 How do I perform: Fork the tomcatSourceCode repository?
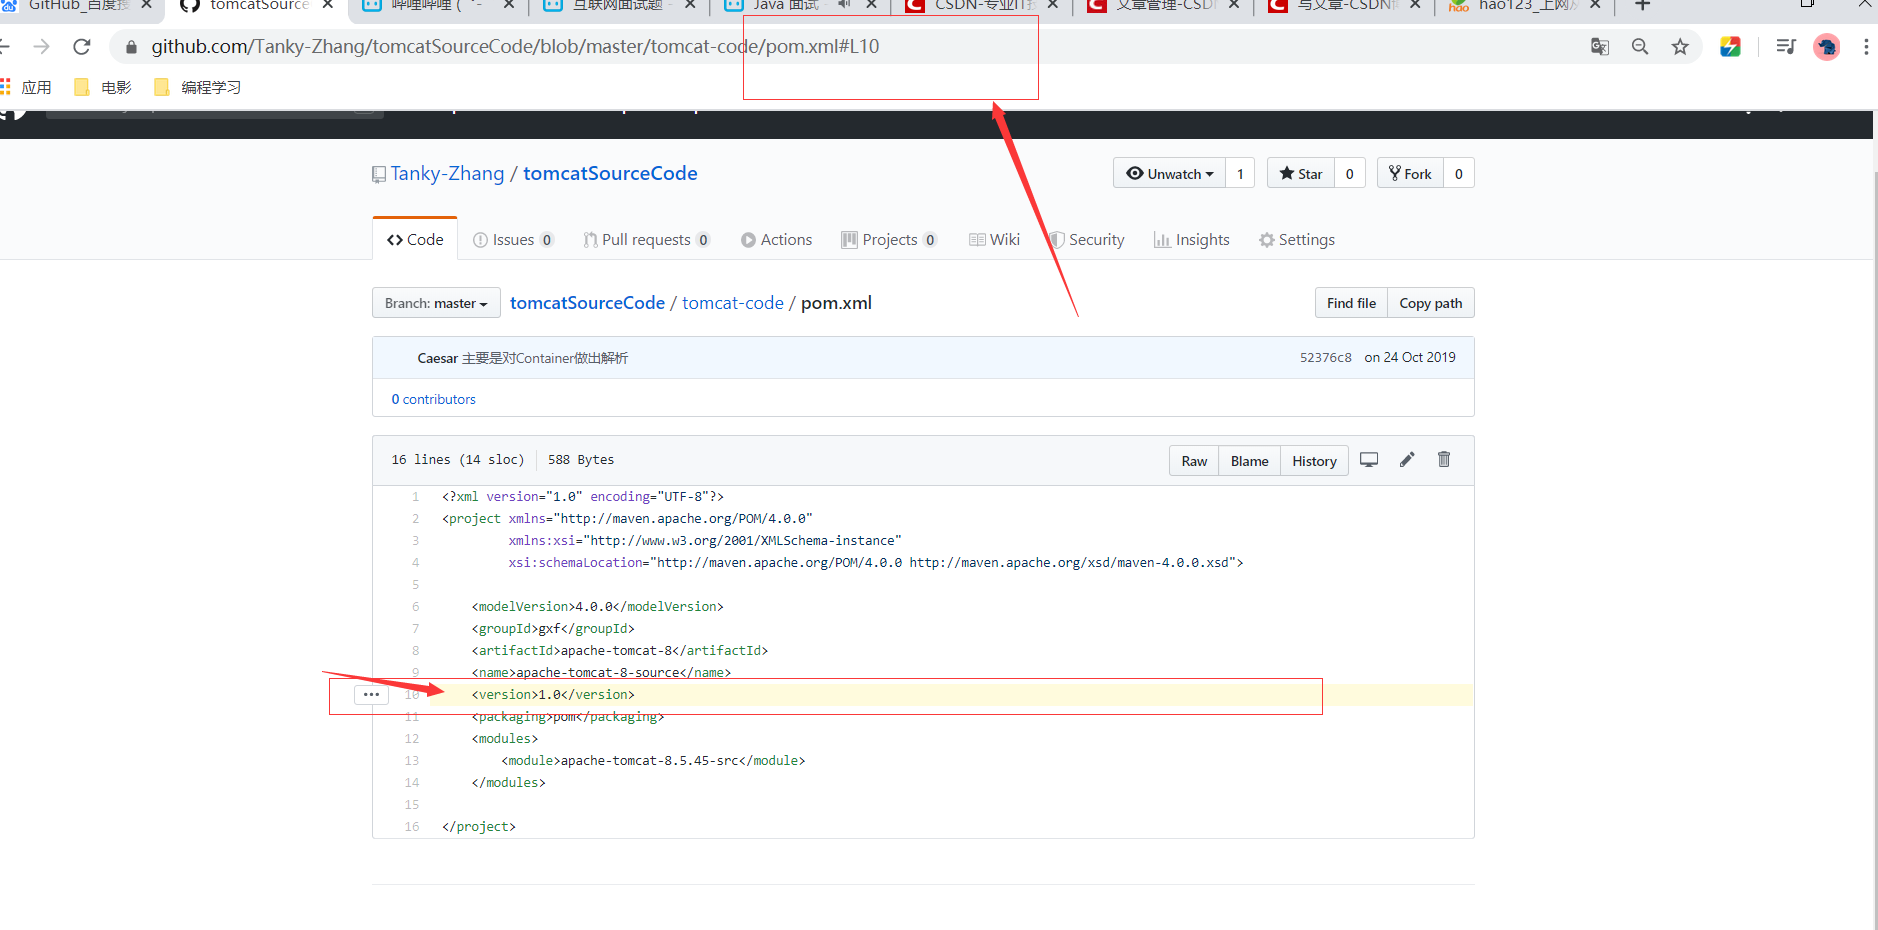pos(1410,173)
